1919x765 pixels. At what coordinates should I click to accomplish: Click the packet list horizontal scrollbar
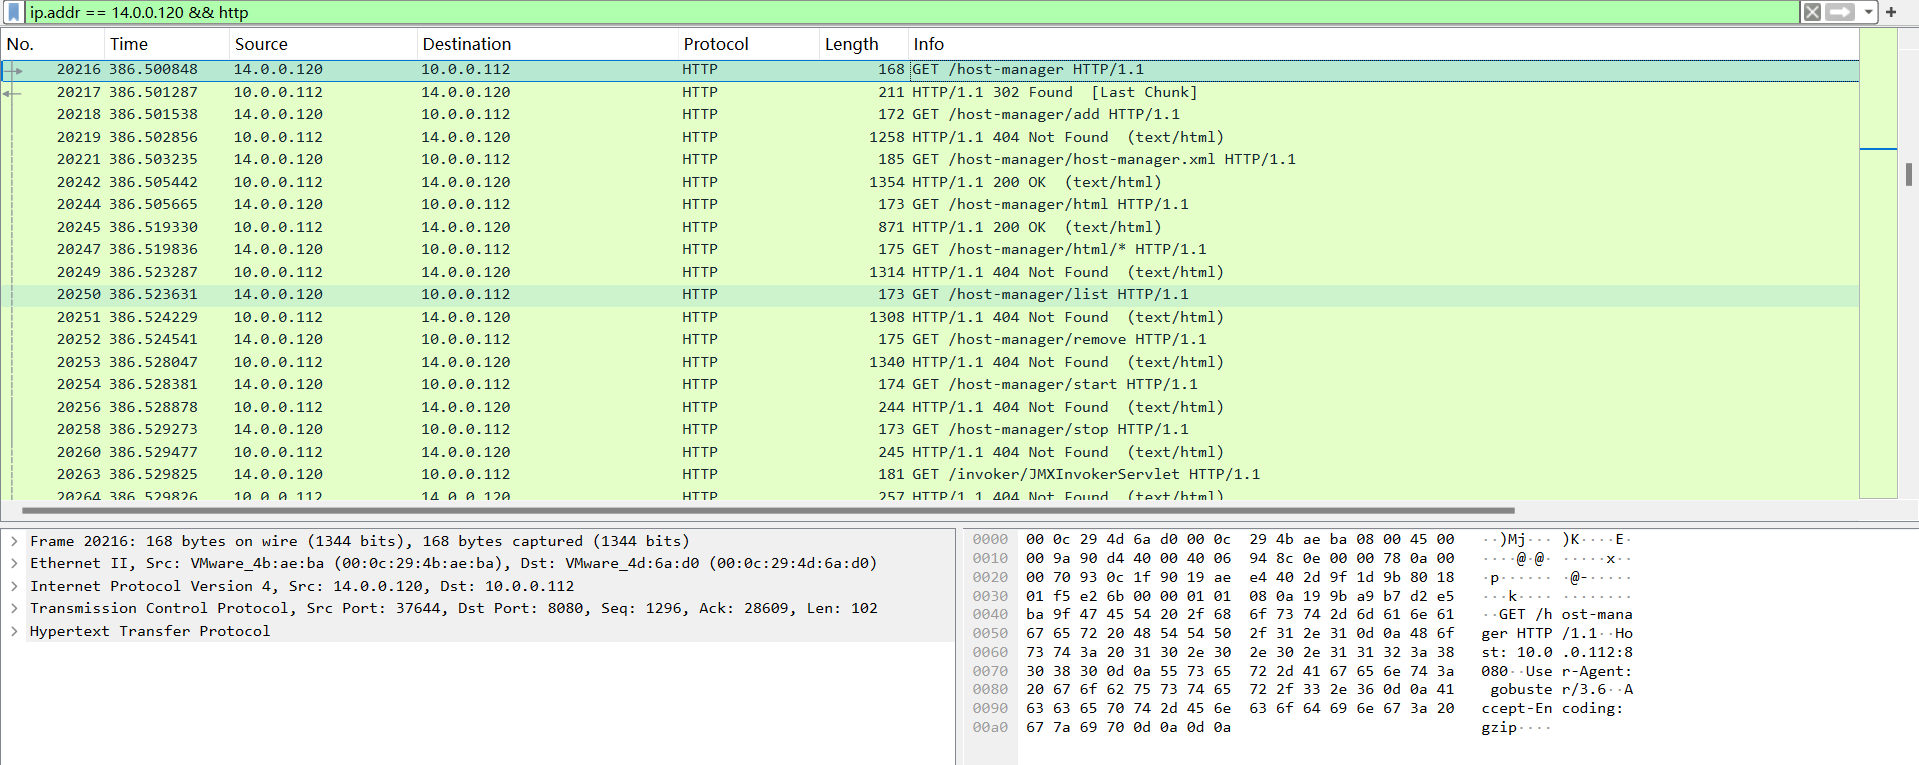tap(767, 510)
